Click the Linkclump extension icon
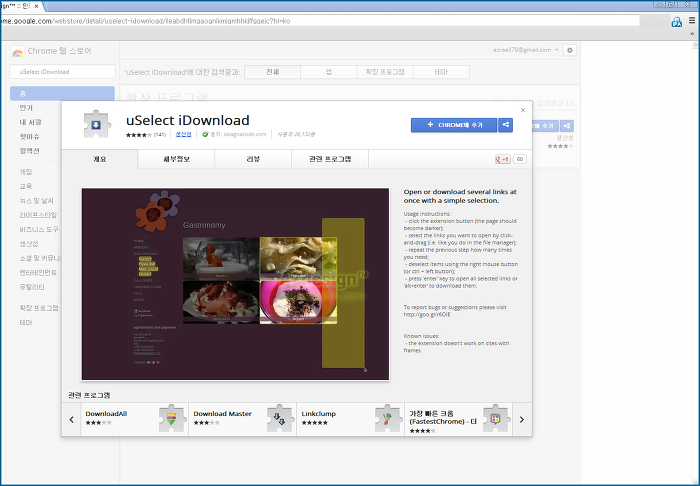 [388, 419]
